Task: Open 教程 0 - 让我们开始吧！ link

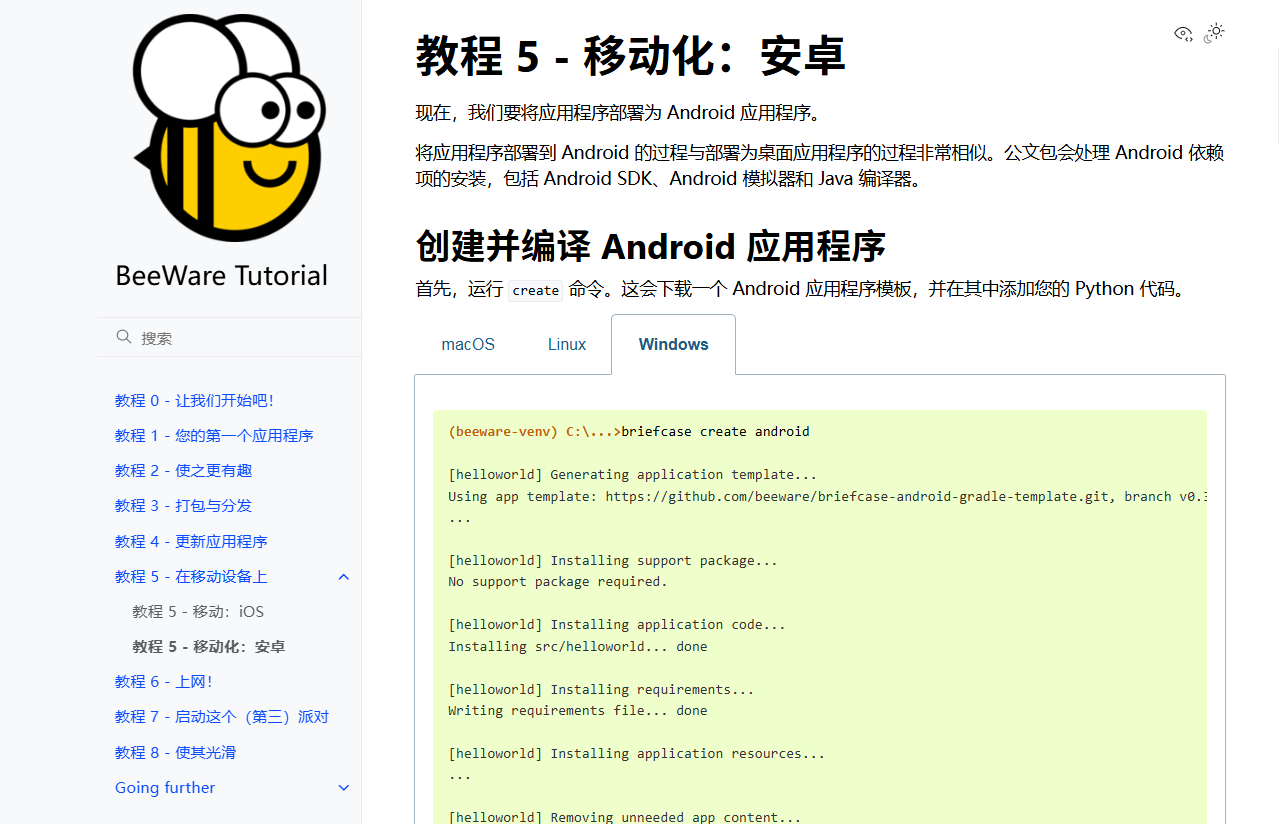Action: tap(194, 401)
